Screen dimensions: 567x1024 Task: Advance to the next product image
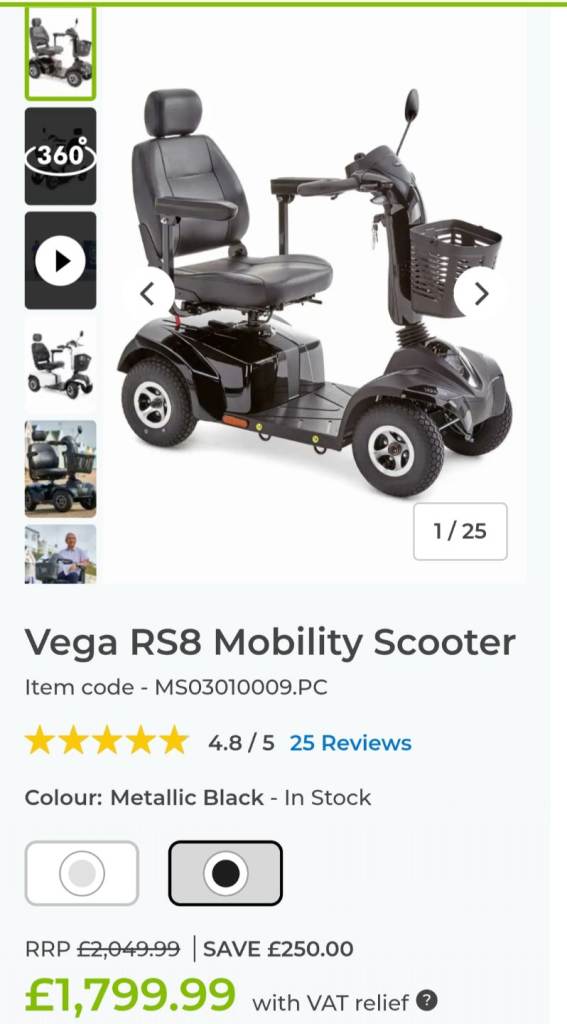481,294
